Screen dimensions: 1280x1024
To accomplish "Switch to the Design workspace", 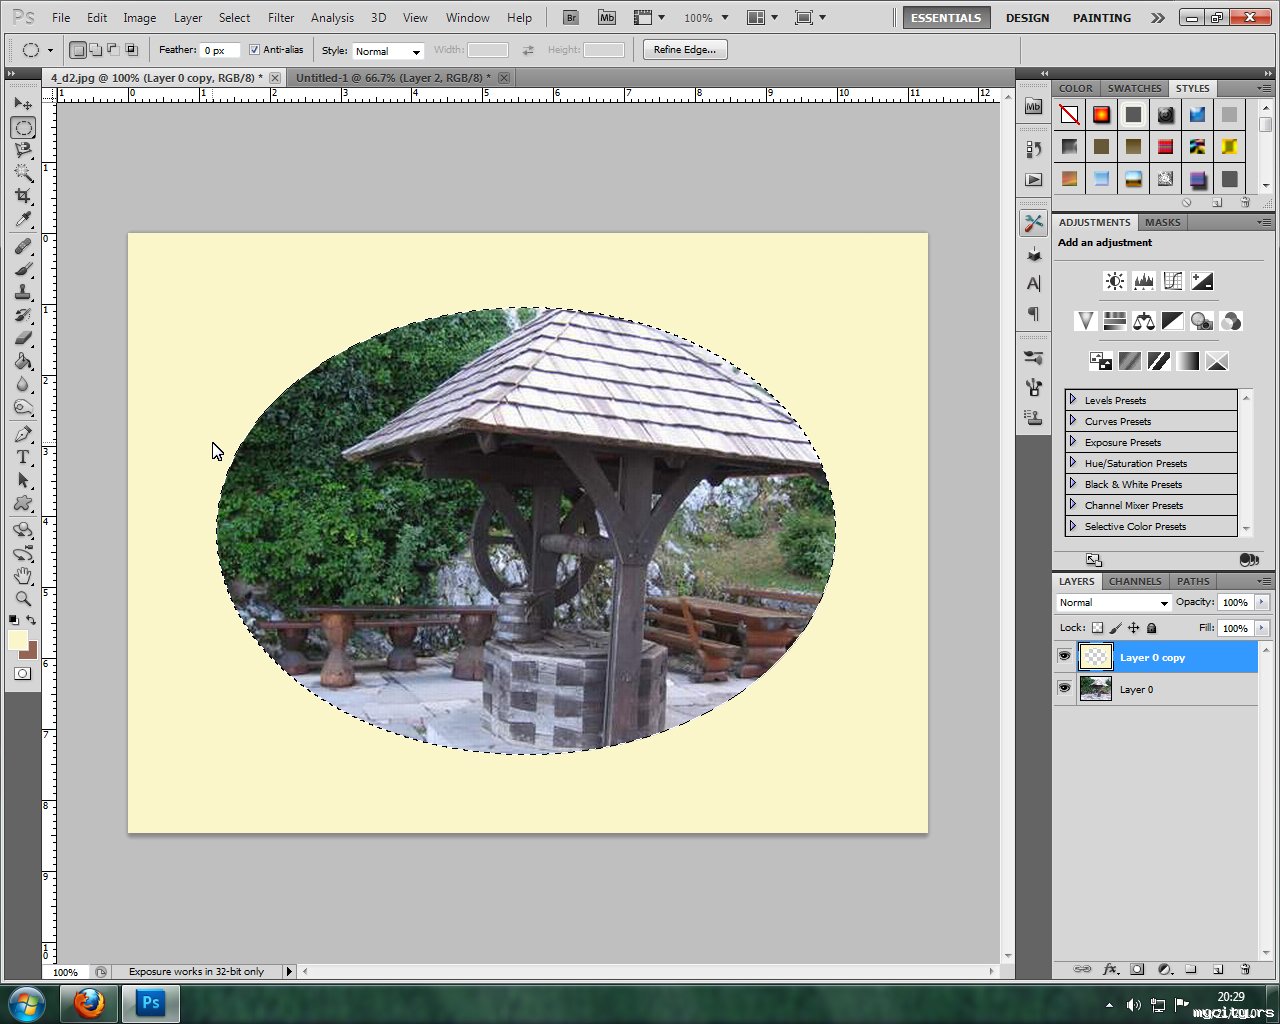I will point(1027,18).
